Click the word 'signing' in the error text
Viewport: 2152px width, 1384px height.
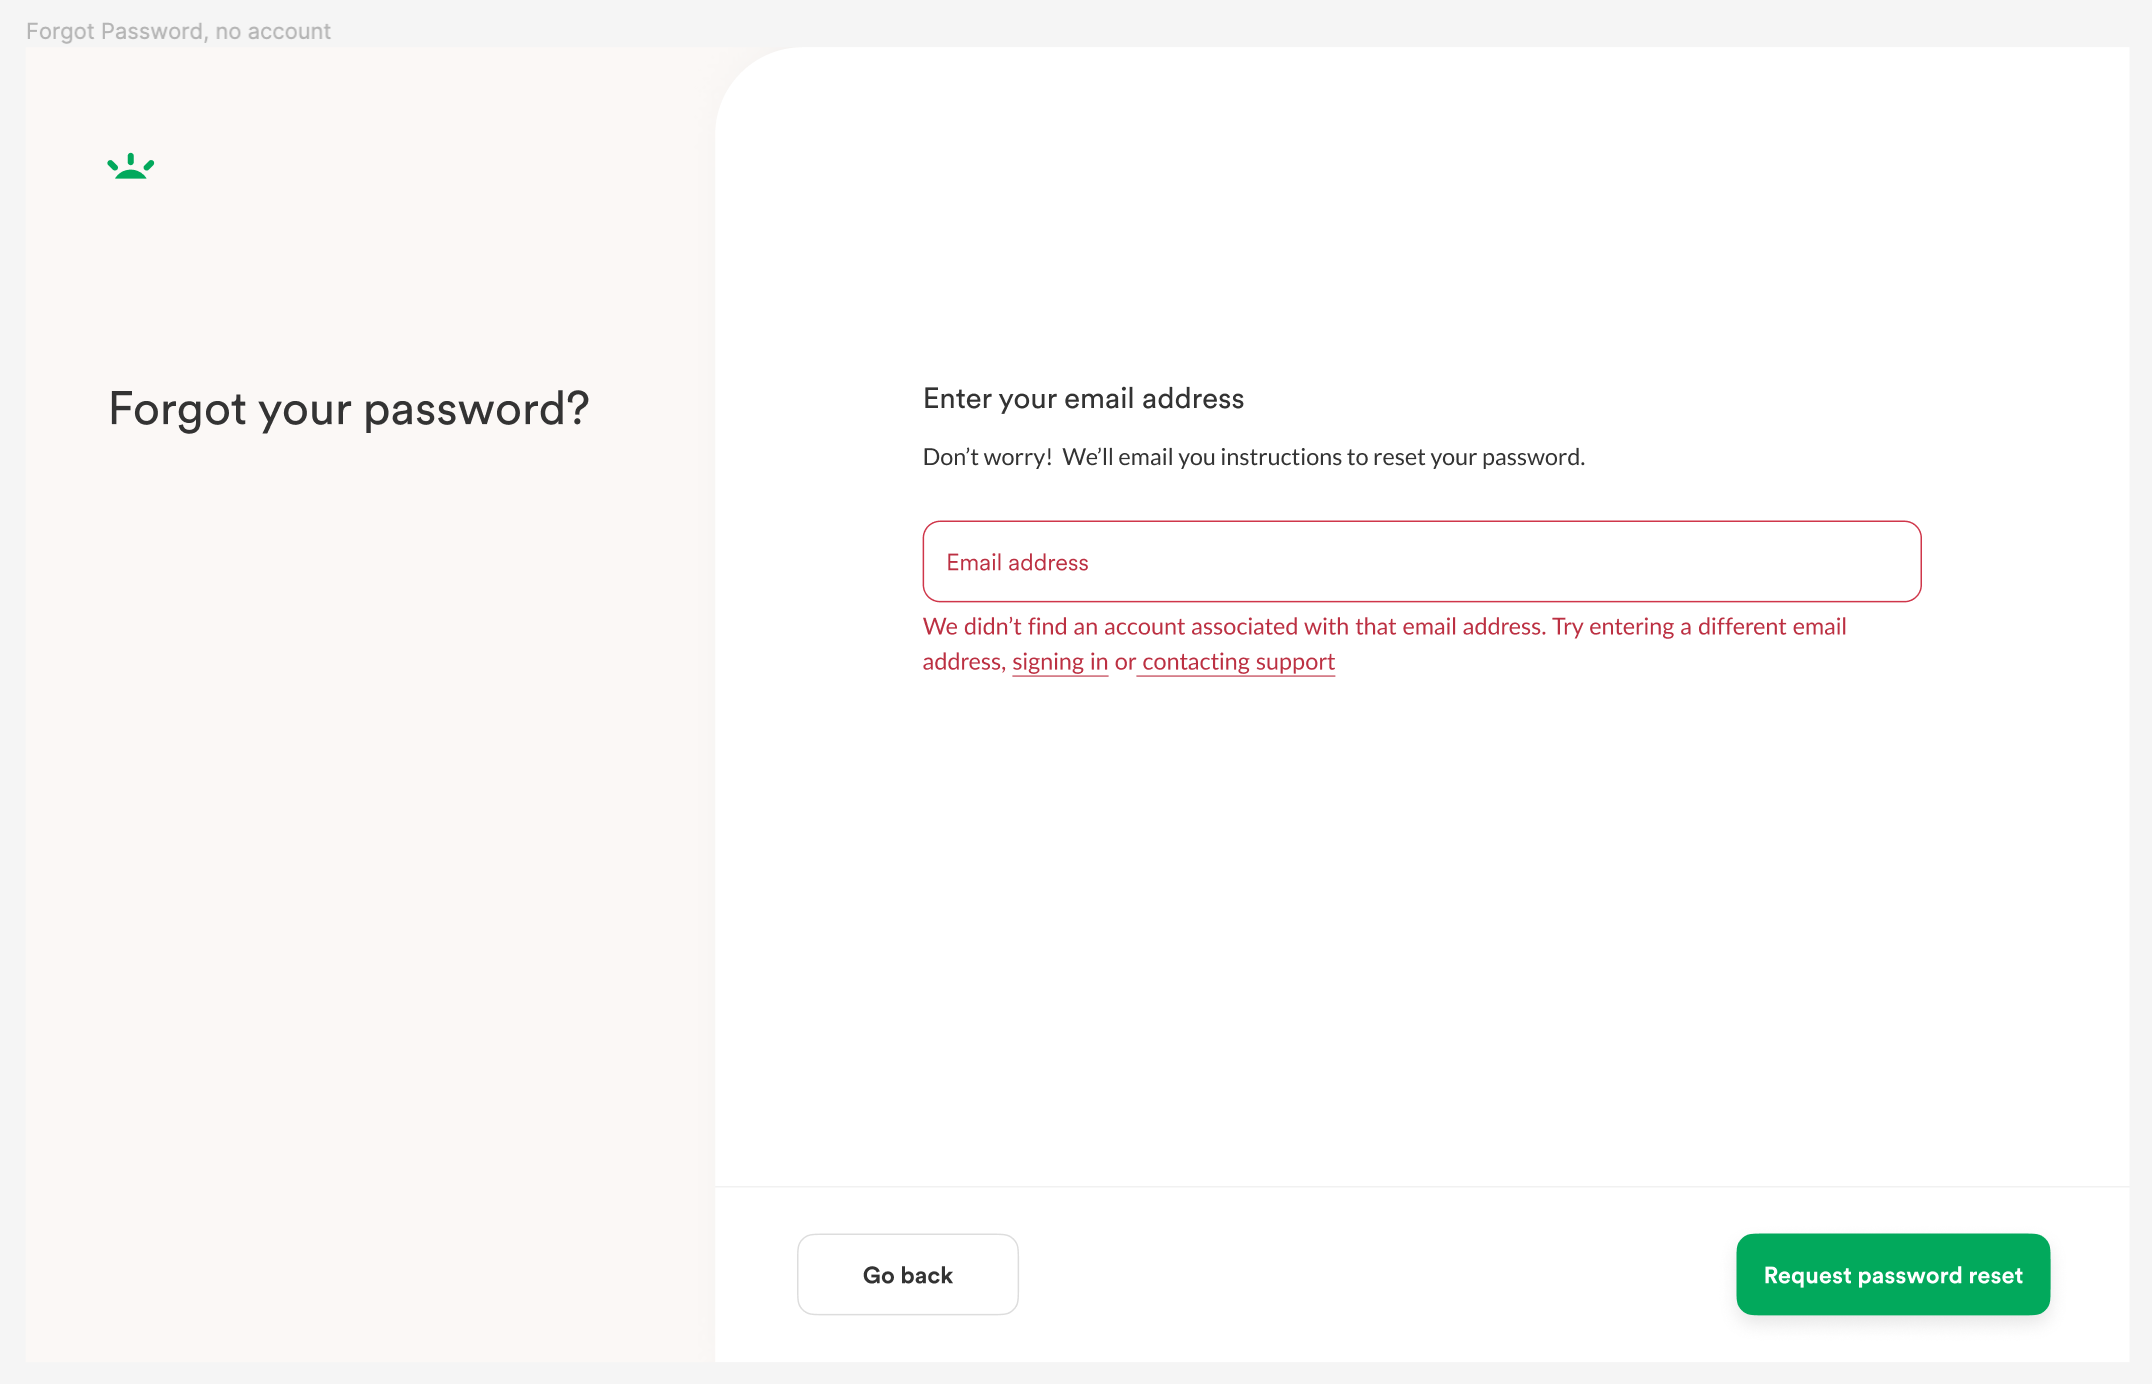coord(1048,662)
